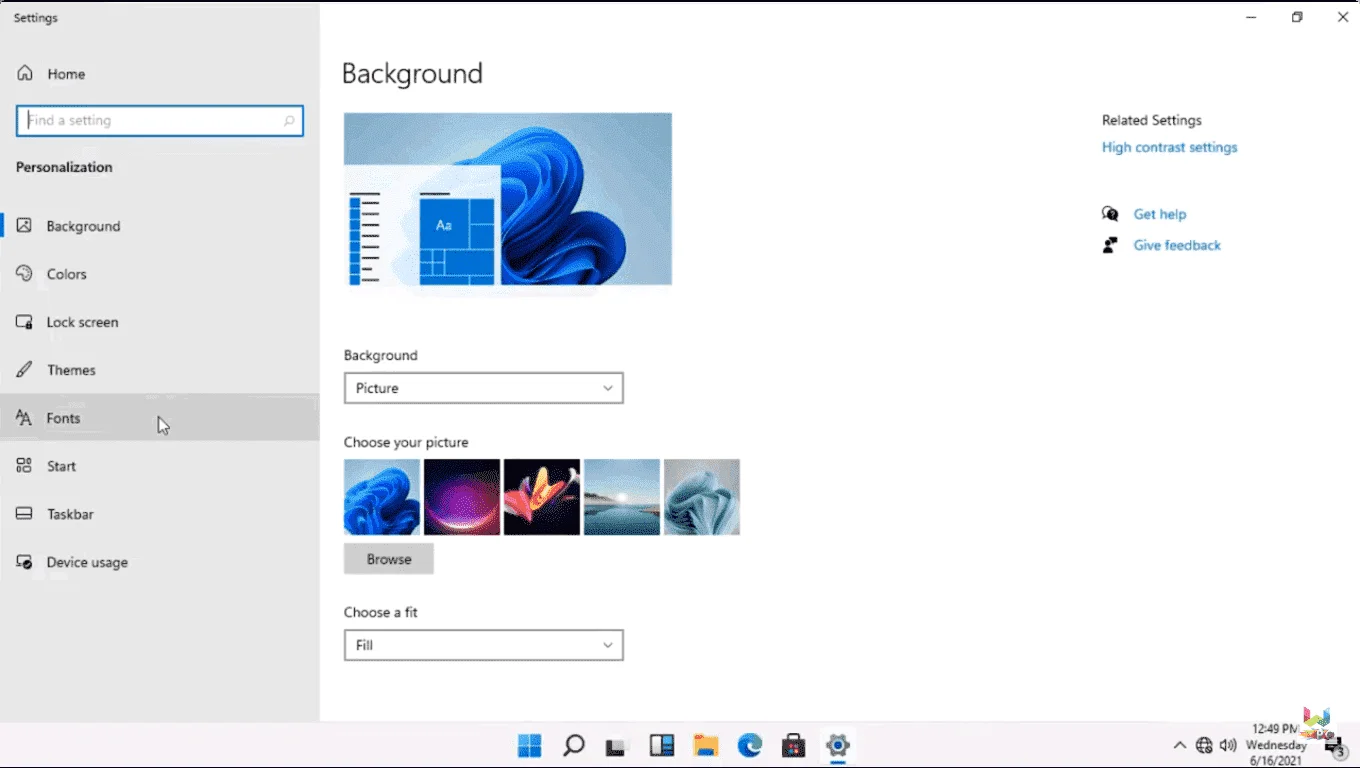Click the Home icon in sidebar
This screenshot has width=1360, height=768.
coord(25,74)
